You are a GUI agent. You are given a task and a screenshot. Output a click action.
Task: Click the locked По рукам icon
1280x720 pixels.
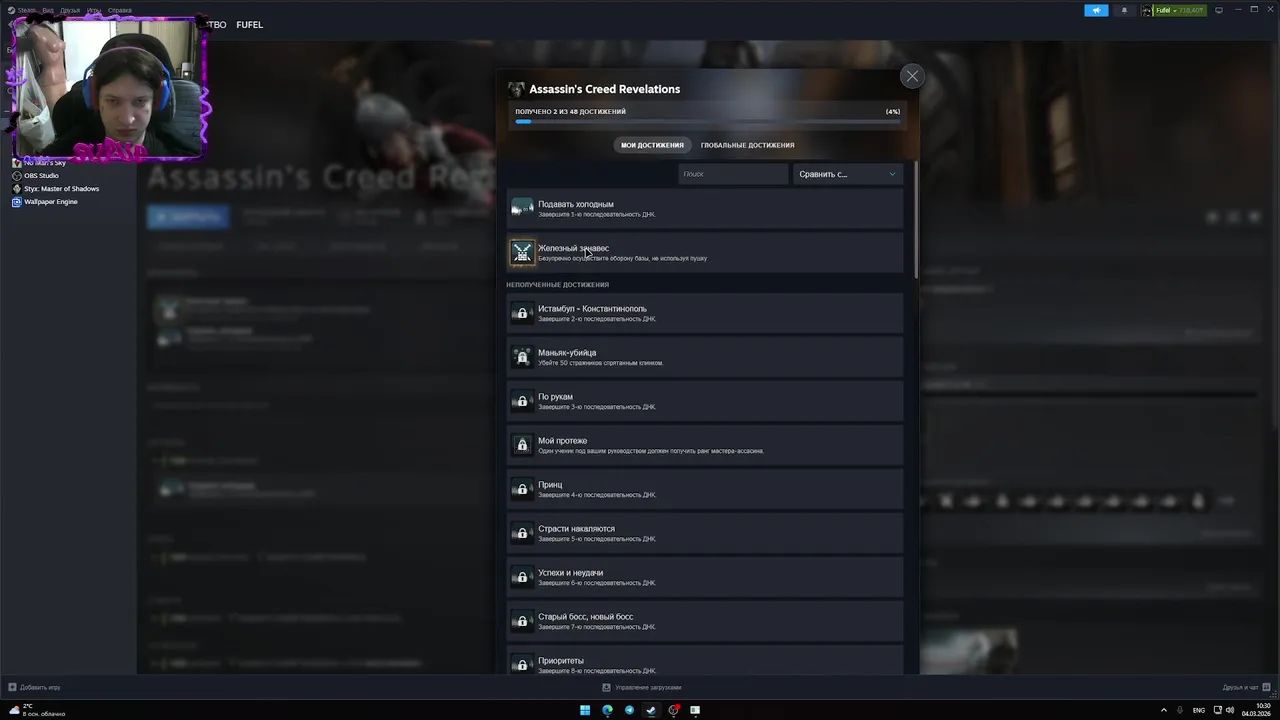pyautogui.click(x=522, y=401)
